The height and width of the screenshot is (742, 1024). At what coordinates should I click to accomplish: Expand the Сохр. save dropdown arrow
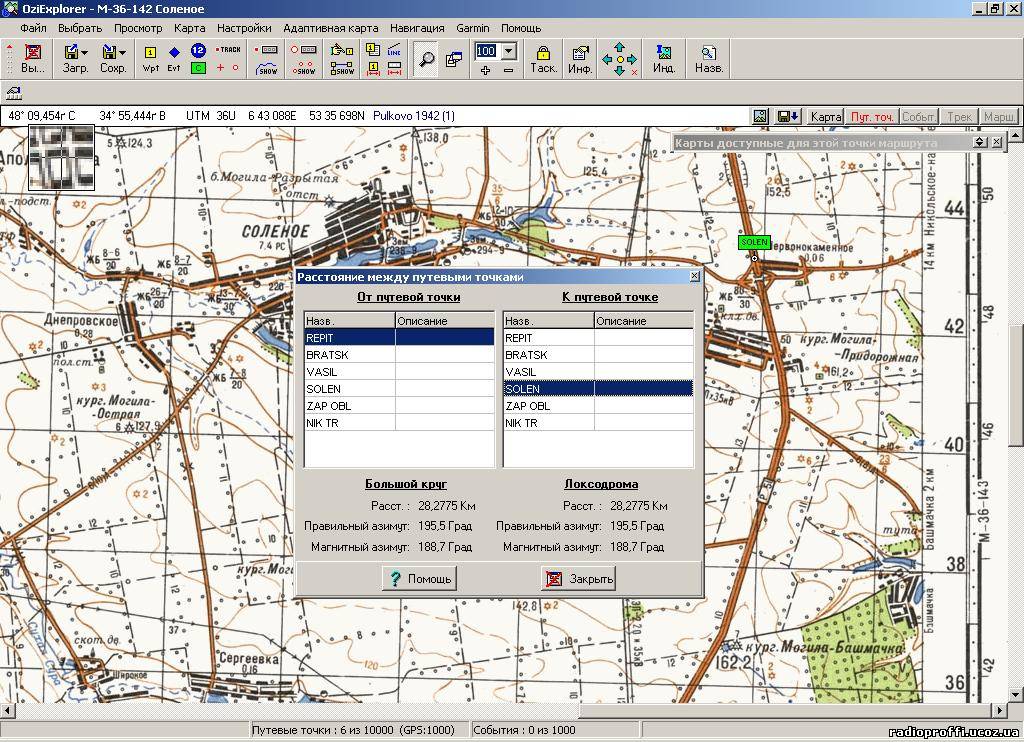click(122, 52)
